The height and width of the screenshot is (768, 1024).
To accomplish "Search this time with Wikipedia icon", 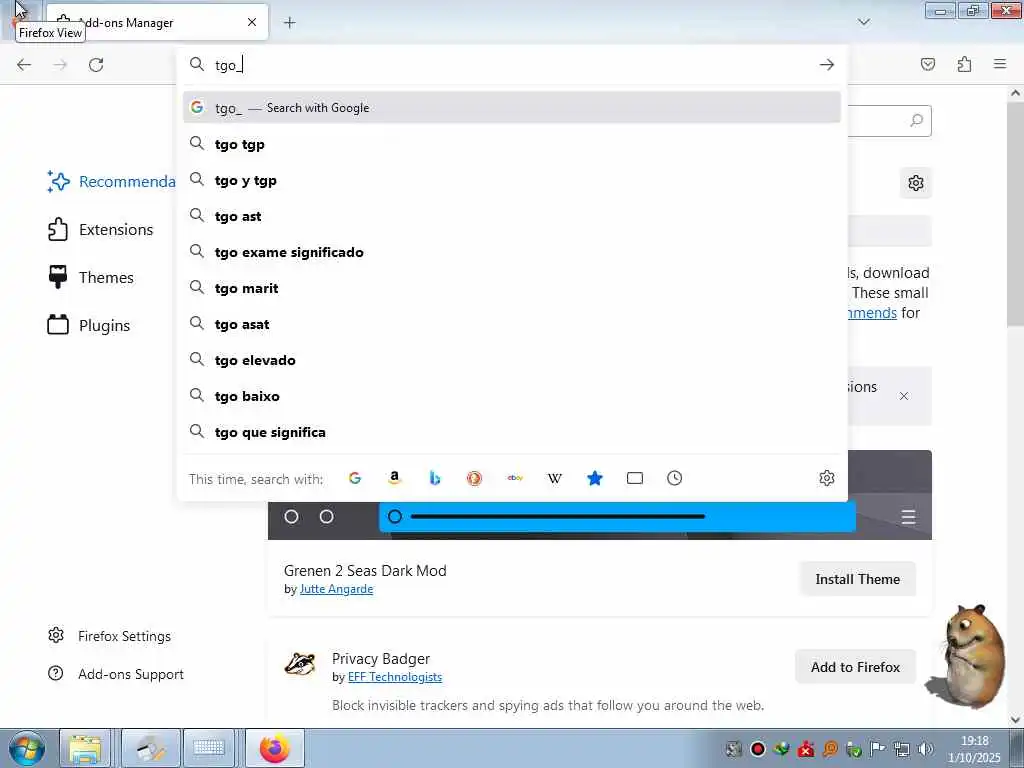I will pos(554,478).
